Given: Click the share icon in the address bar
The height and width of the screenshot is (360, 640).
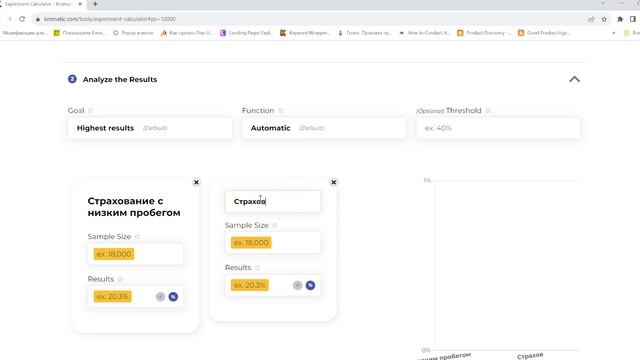Looking at the screenshot, I should (591, 19).
